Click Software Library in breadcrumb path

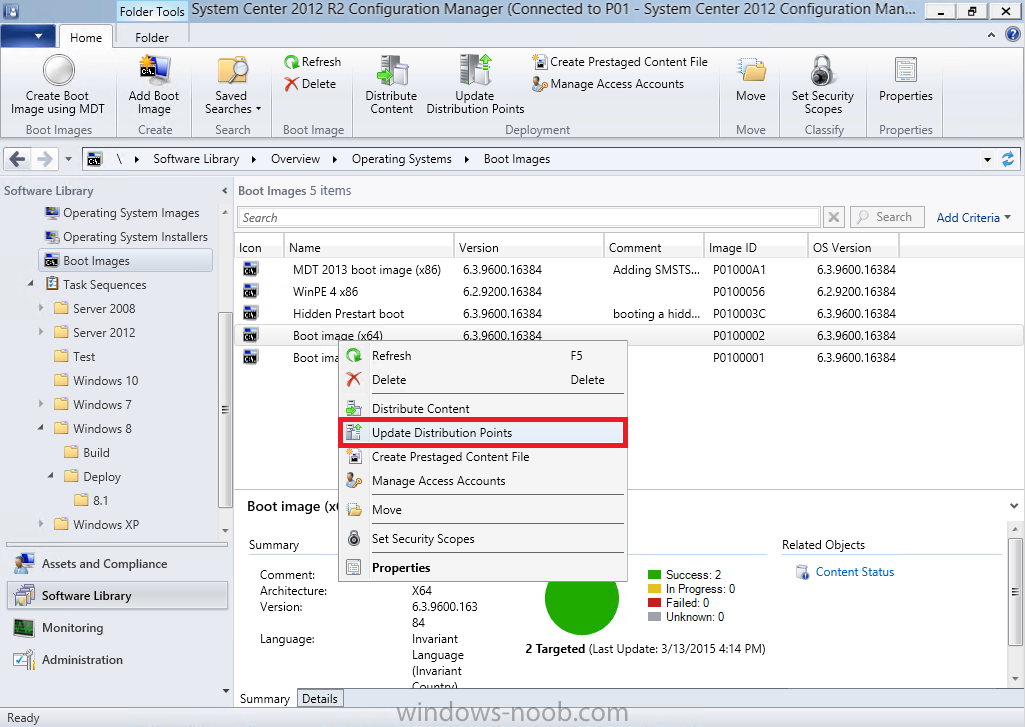196,159
